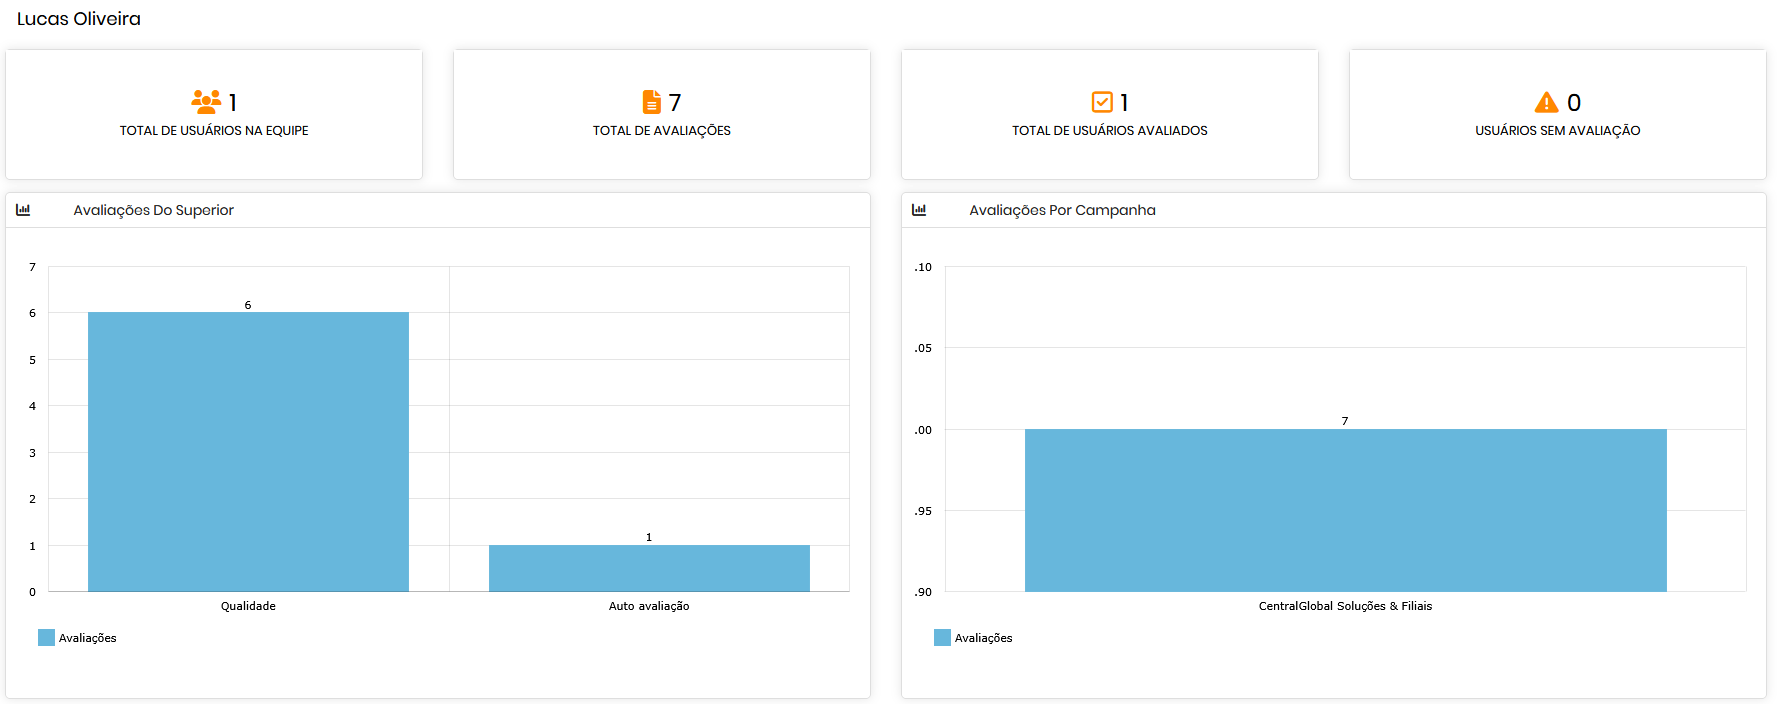Click the Avaliações Por Campanha panel title
This screenshot has width=1777, height=704.
click(x=1062, y=210)
